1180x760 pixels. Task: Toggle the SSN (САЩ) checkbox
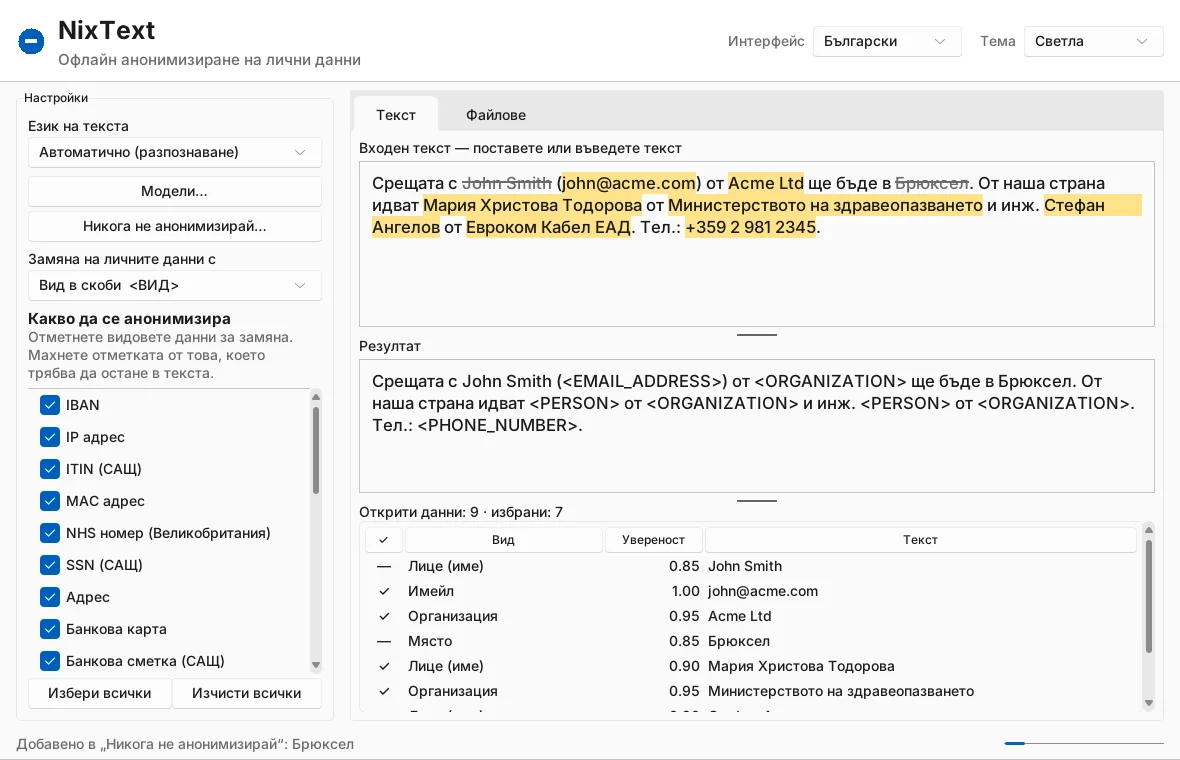(x=50, y=565)
